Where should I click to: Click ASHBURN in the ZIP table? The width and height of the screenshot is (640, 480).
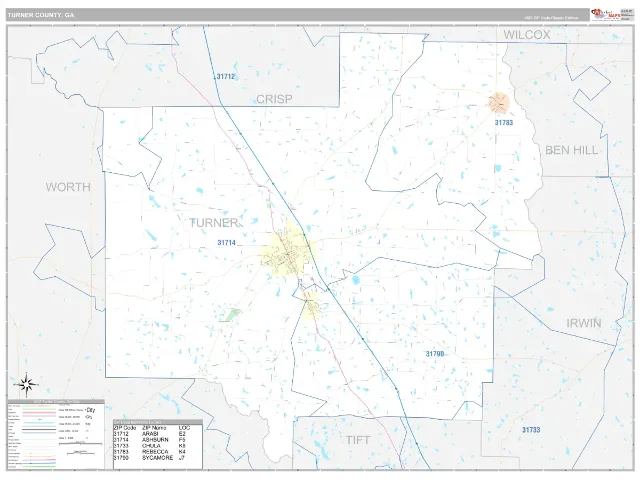(155, 440)
